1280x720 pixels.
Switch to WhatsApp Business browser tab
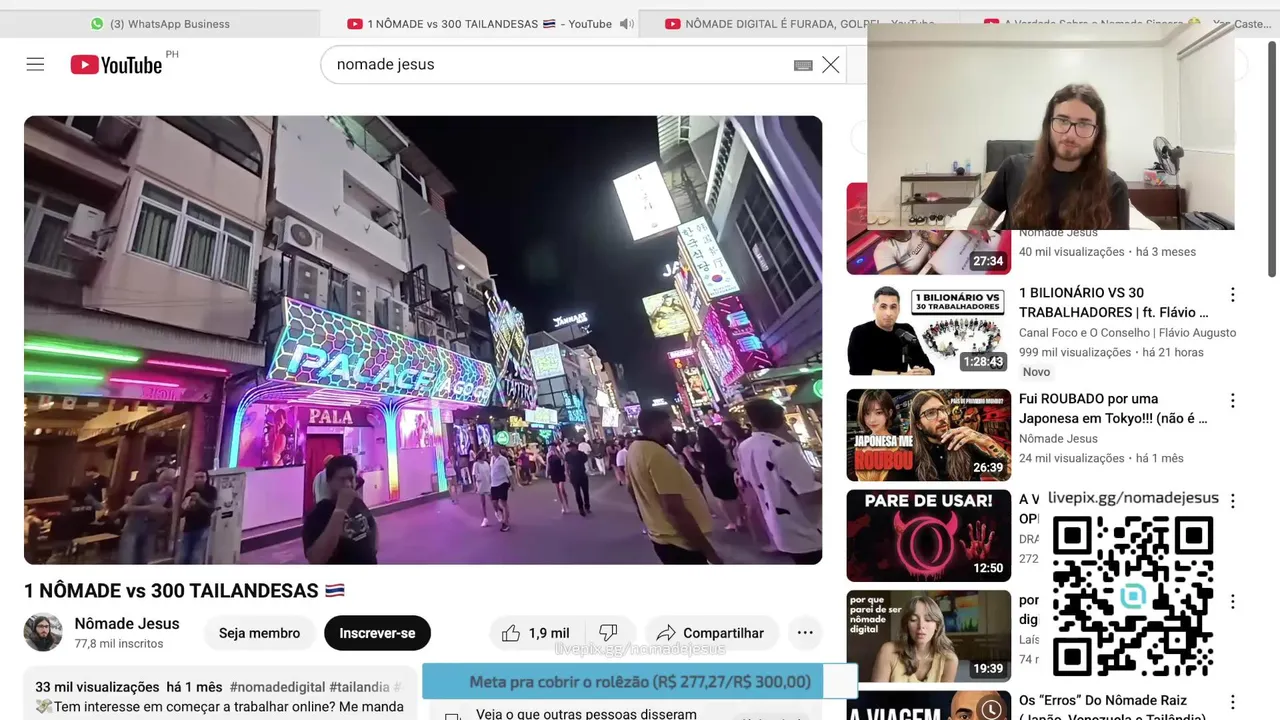pyautogui.click(x=160, y=23)
